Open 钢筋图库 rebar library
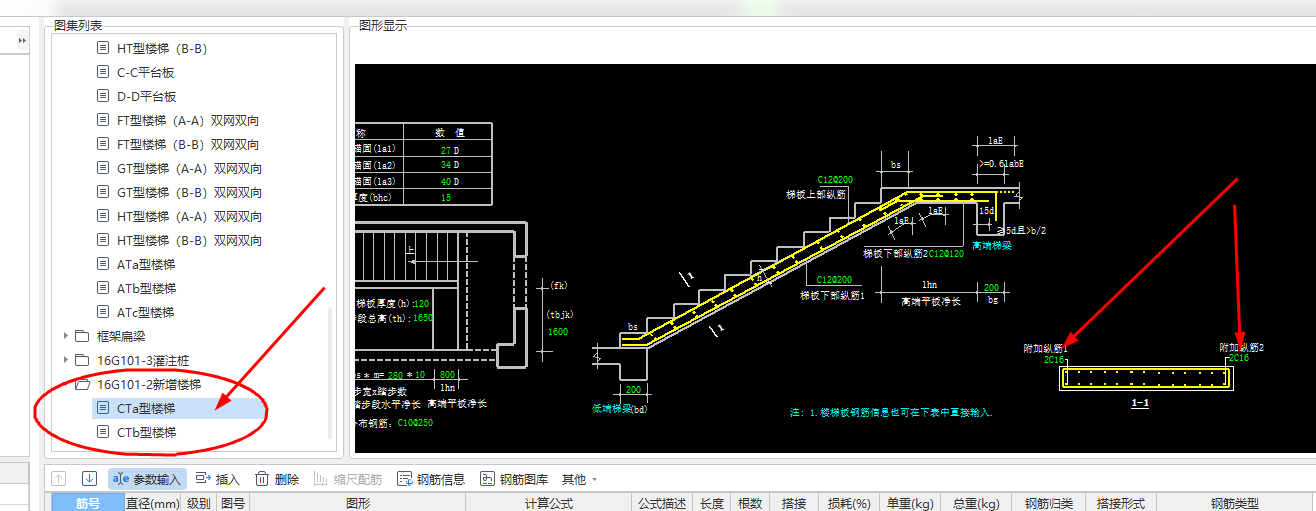The height and width of the screenshot is (511, 1316). pyautogui.click(x=514, y=479)
